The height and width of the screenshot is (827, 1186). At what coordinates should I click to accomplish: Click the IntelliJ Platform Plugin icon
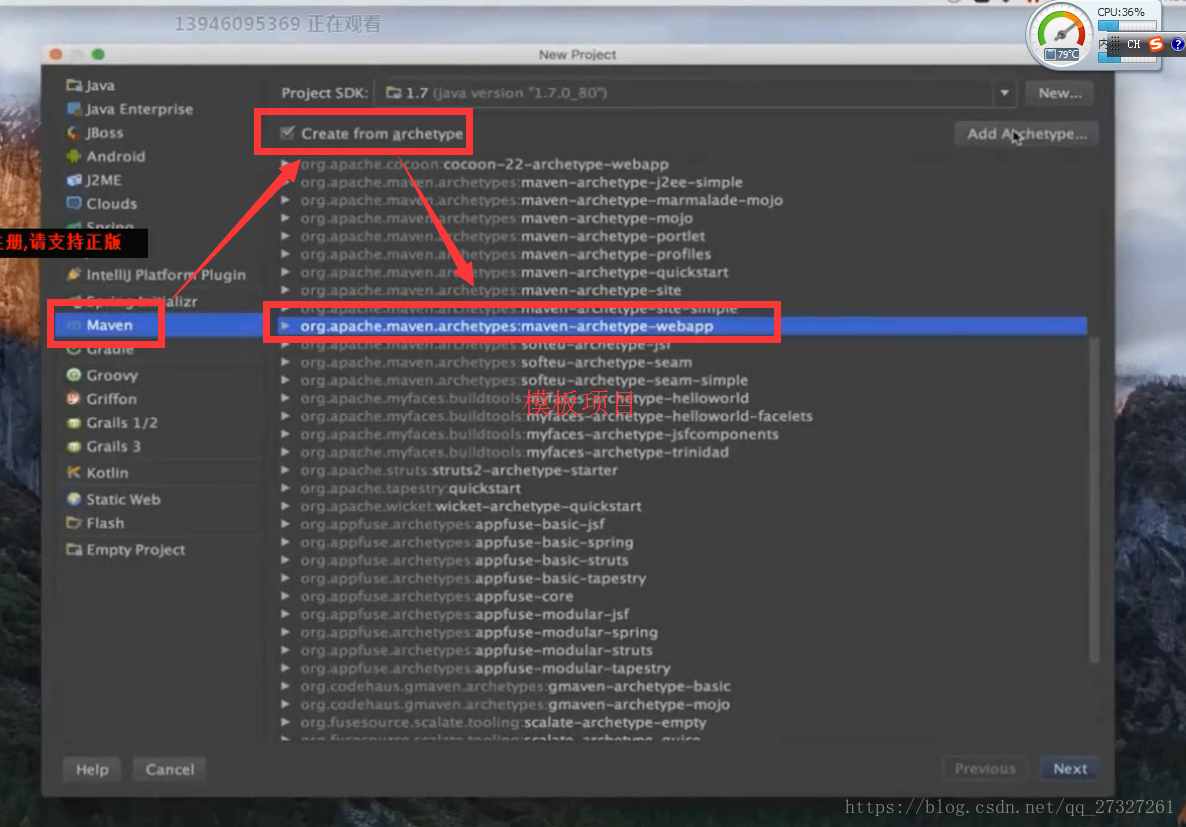point(74,275)
